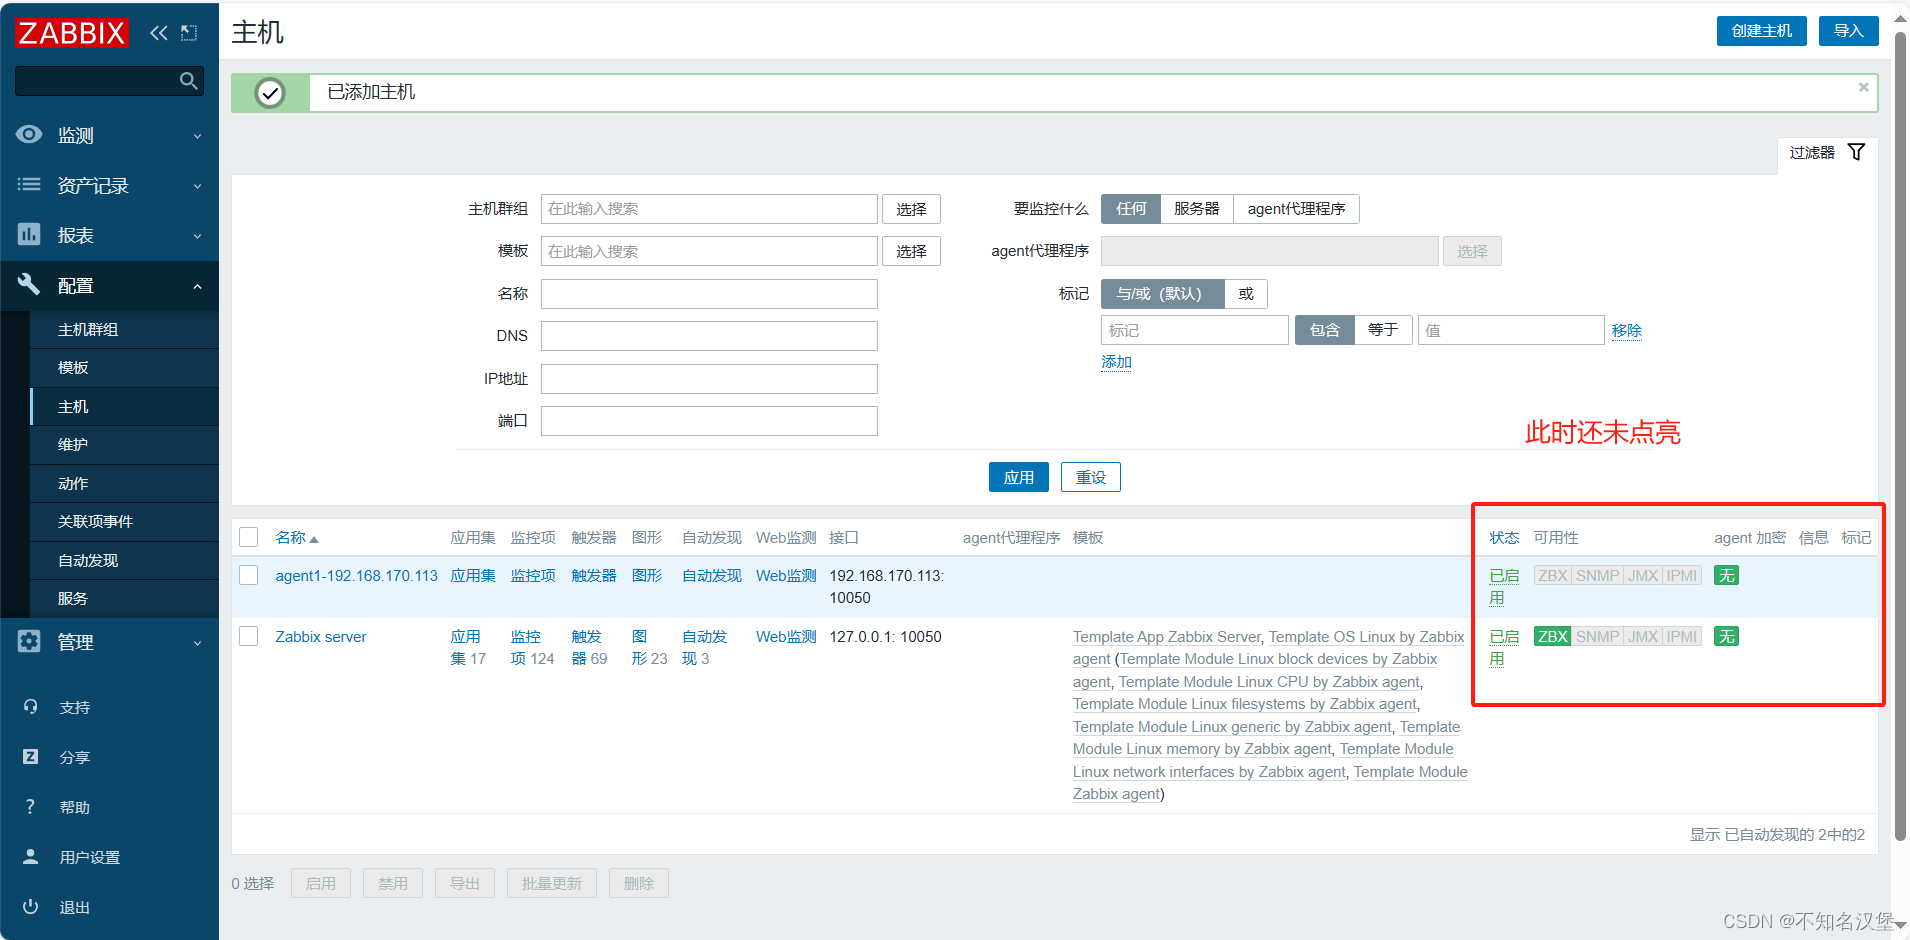
Task: Click the 重设 filter button
Action: (x=1091, y=477)
